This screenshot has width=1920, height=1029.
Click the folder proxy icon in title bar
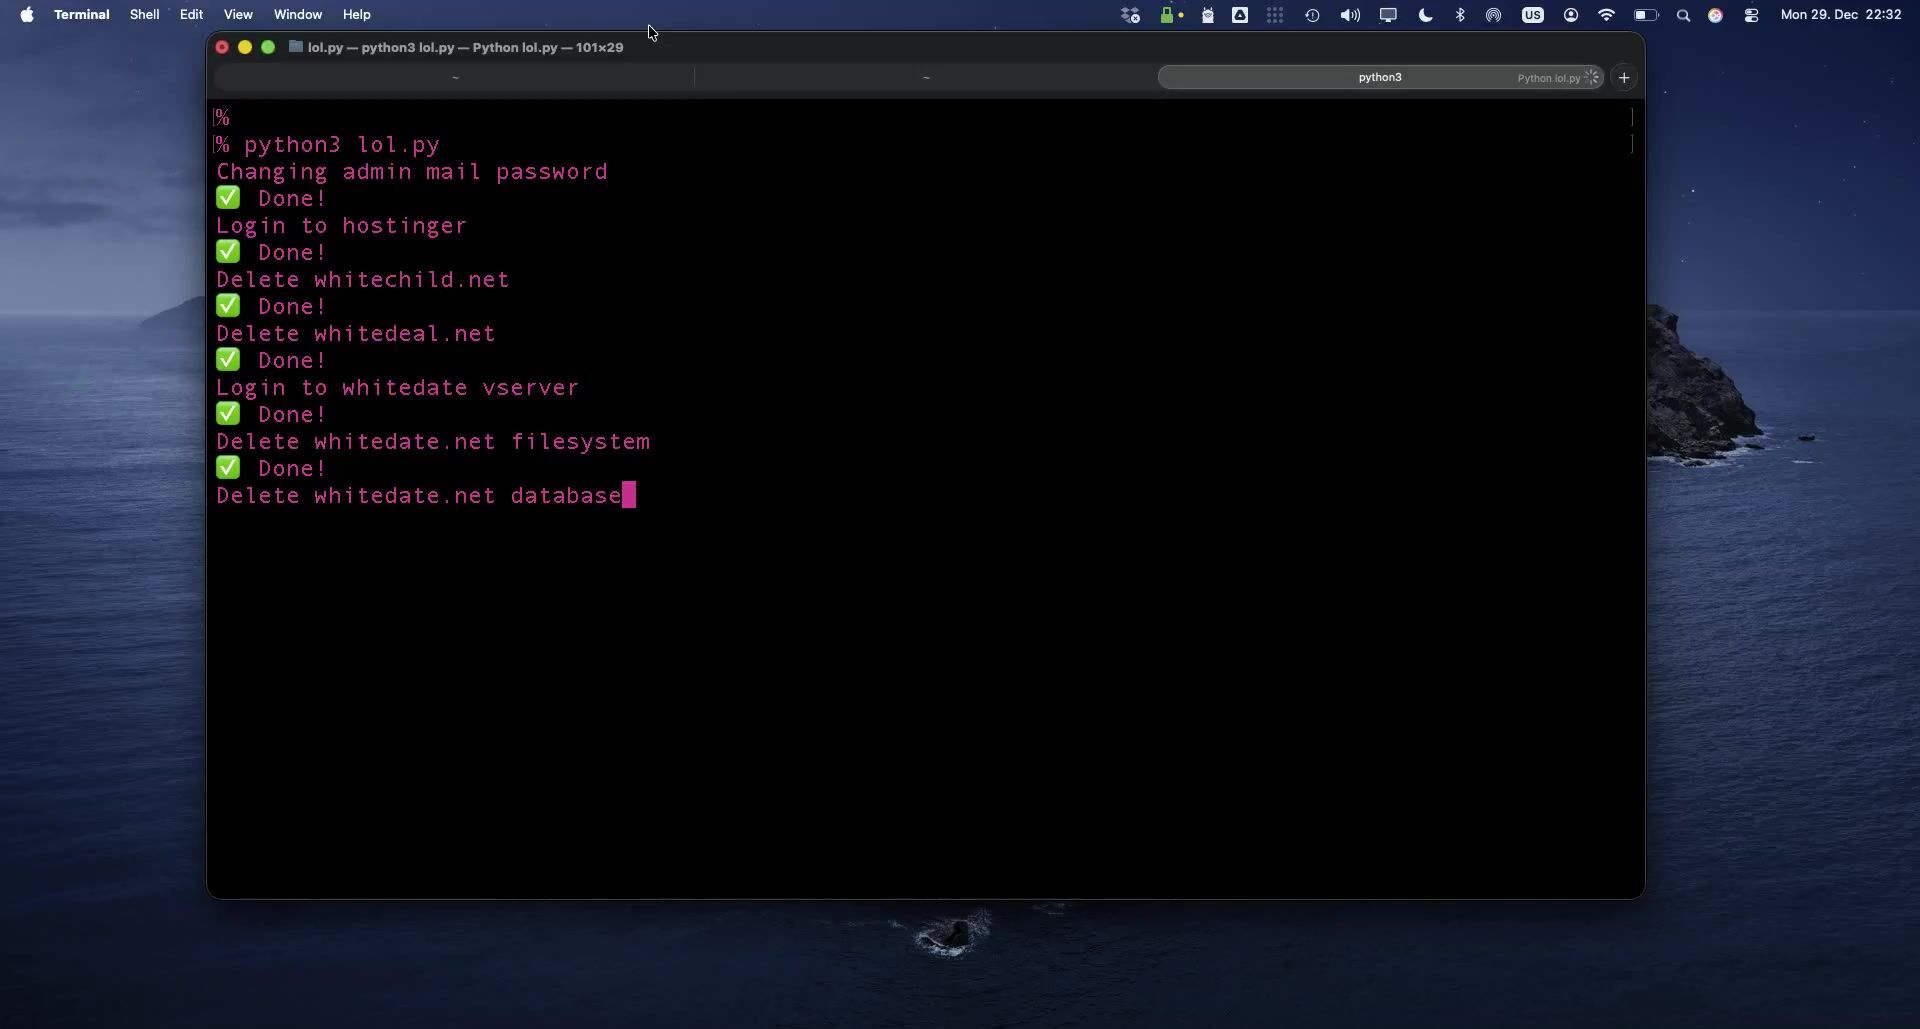(296, 47)
